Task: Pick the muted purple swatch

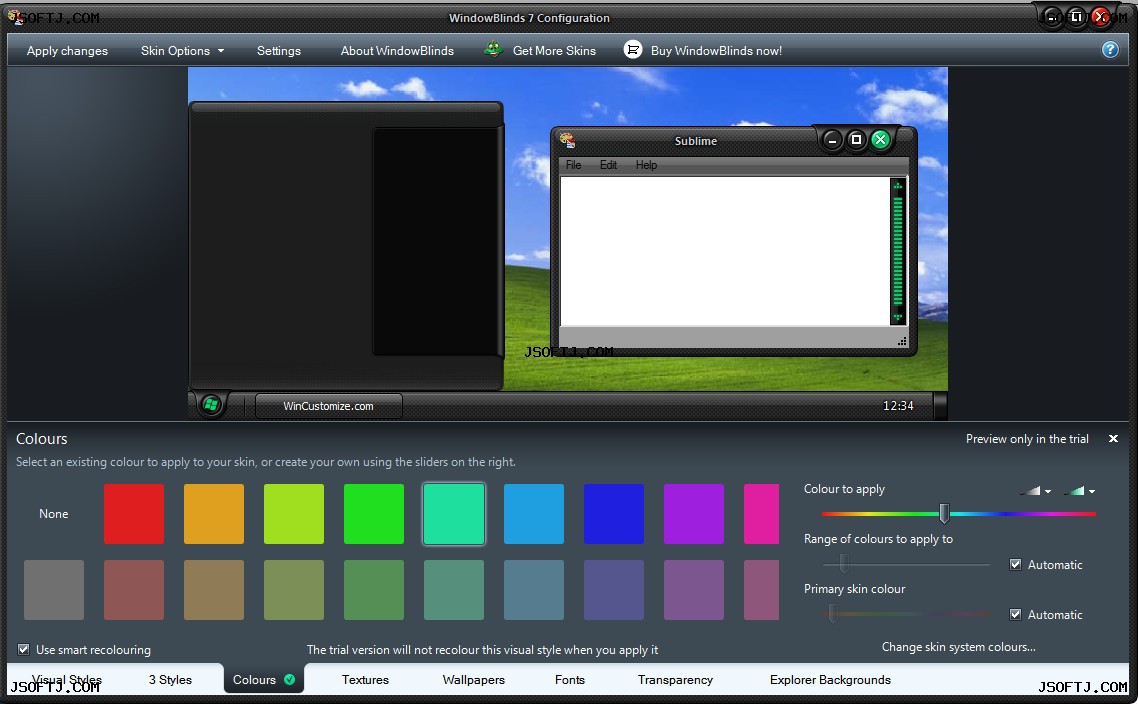Action: [694, 590]
